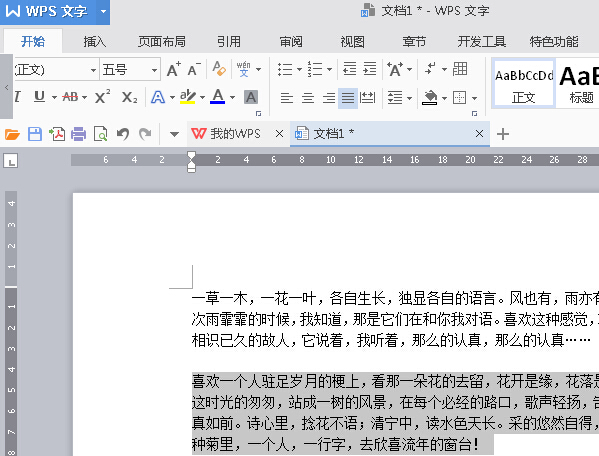Click the Clear formatting eraser icon

click(x=219, y=69)
